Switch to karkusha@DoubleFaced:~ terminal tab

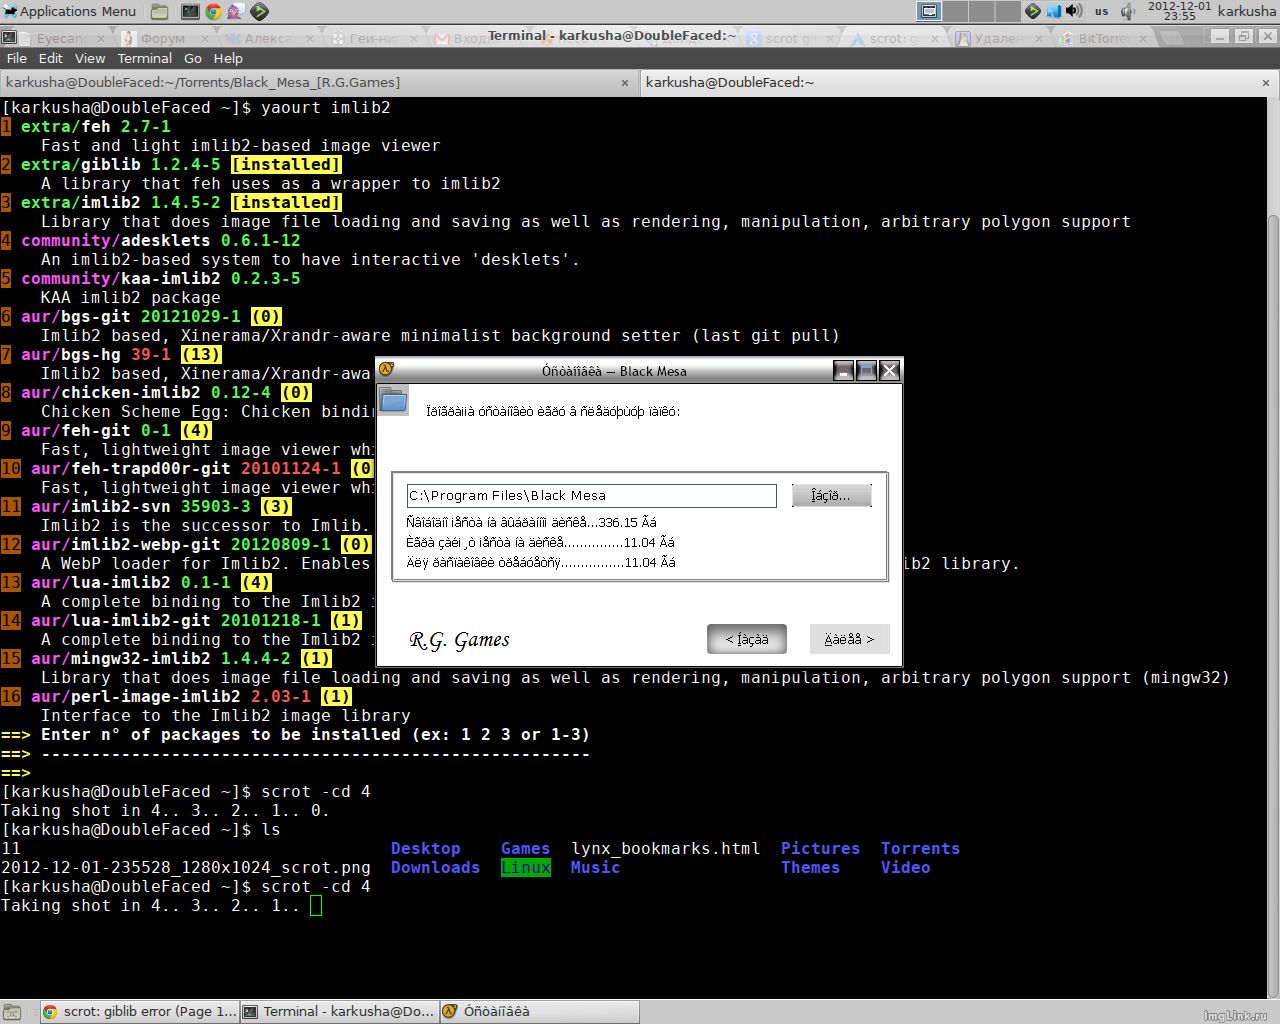(x=958, y=83)
